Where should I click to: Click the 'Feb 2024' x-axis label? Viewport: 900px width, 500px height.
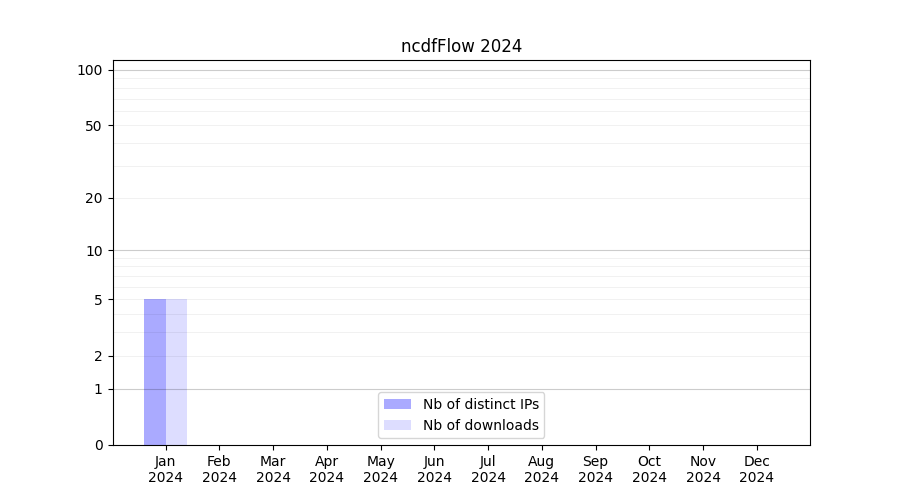pyautogui.click(x=219, y=469)
